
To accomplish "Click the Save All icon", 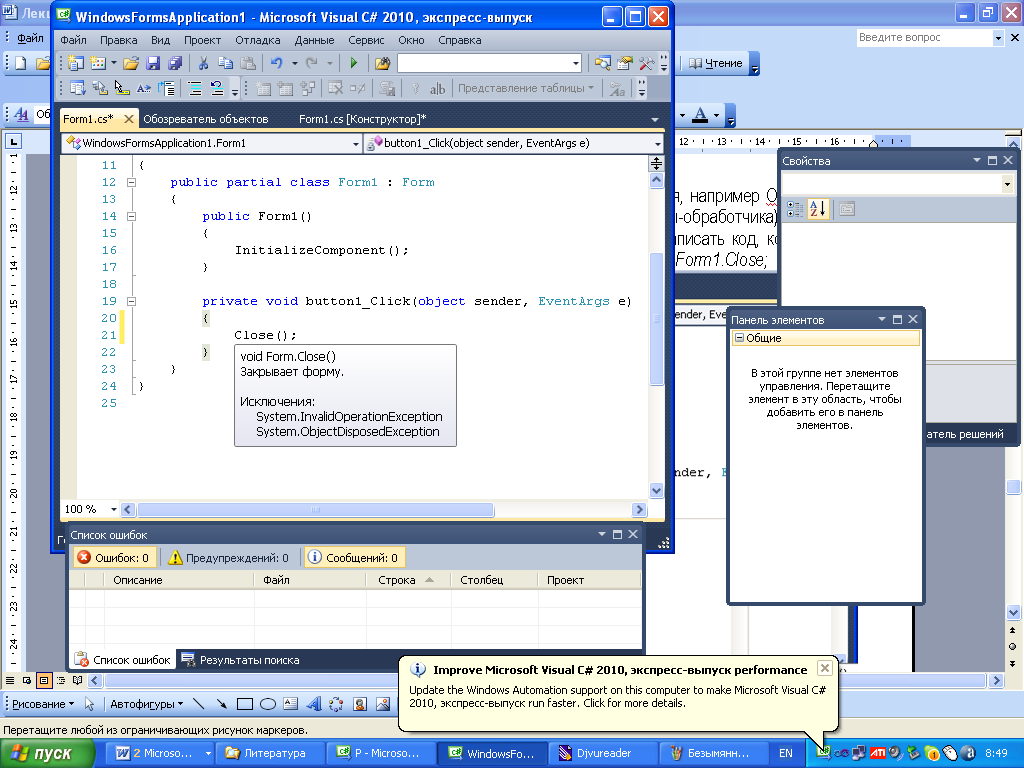I will 175,63.
